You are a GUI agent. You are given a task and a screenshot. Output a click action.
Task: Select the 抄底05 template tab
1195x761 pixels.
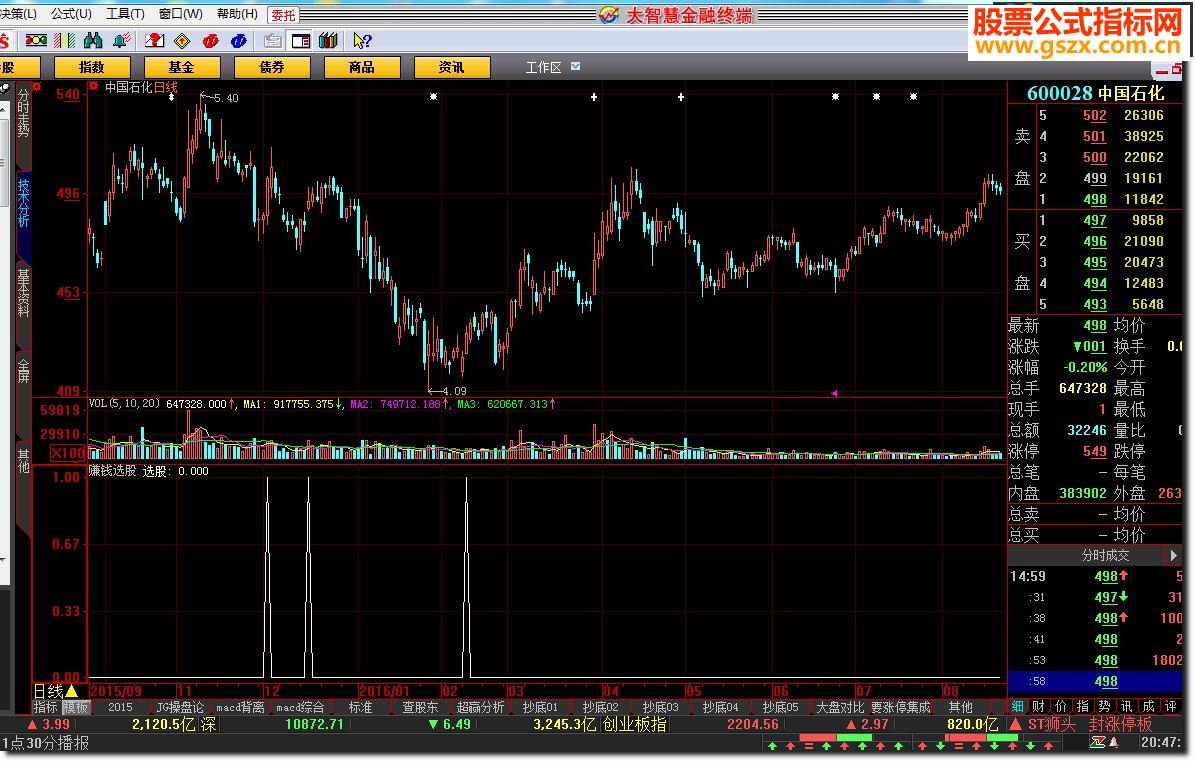[780, 707]
